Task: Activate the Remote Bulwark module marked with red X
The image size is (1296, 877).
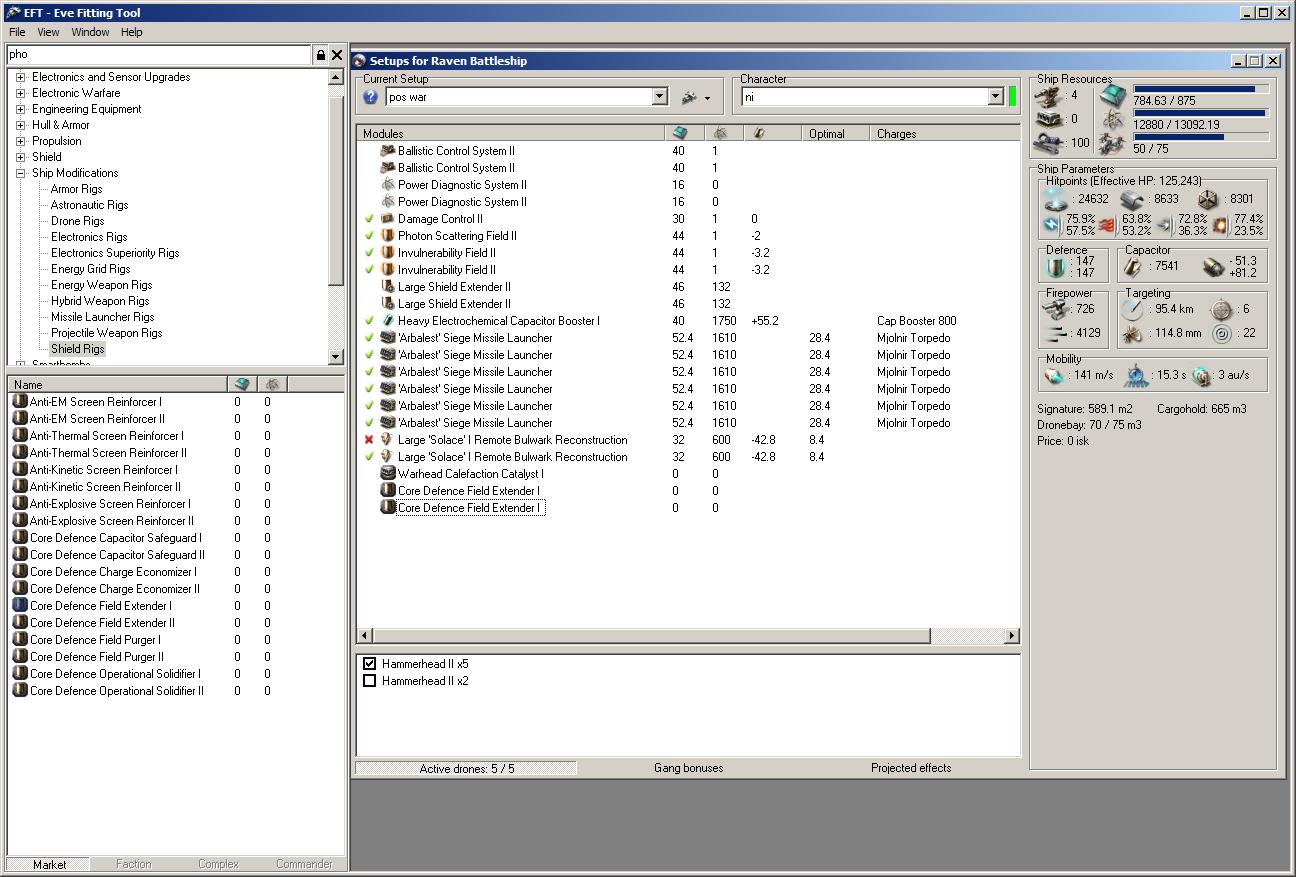Action: (369, 440)
